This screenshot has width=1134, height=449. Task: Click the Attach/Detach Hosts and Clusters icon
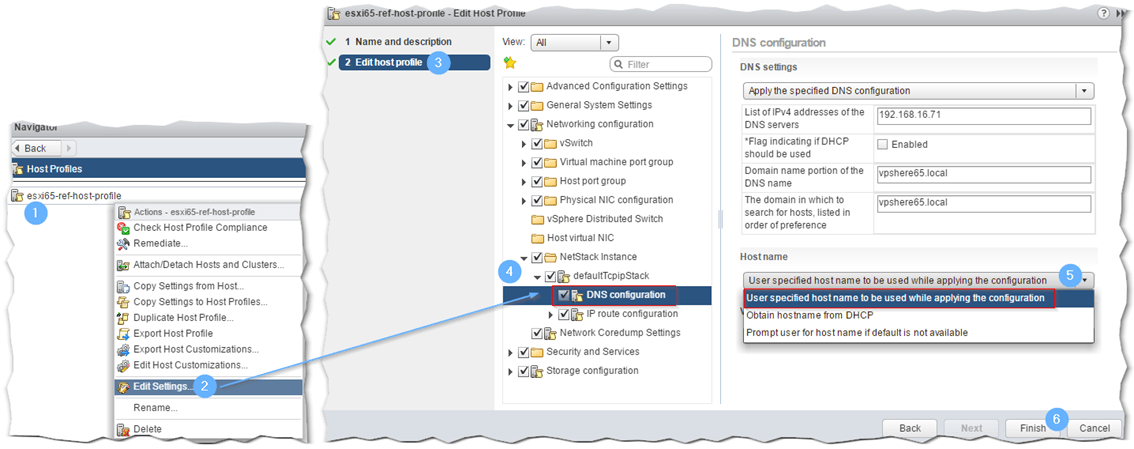[x=122, y=265]
